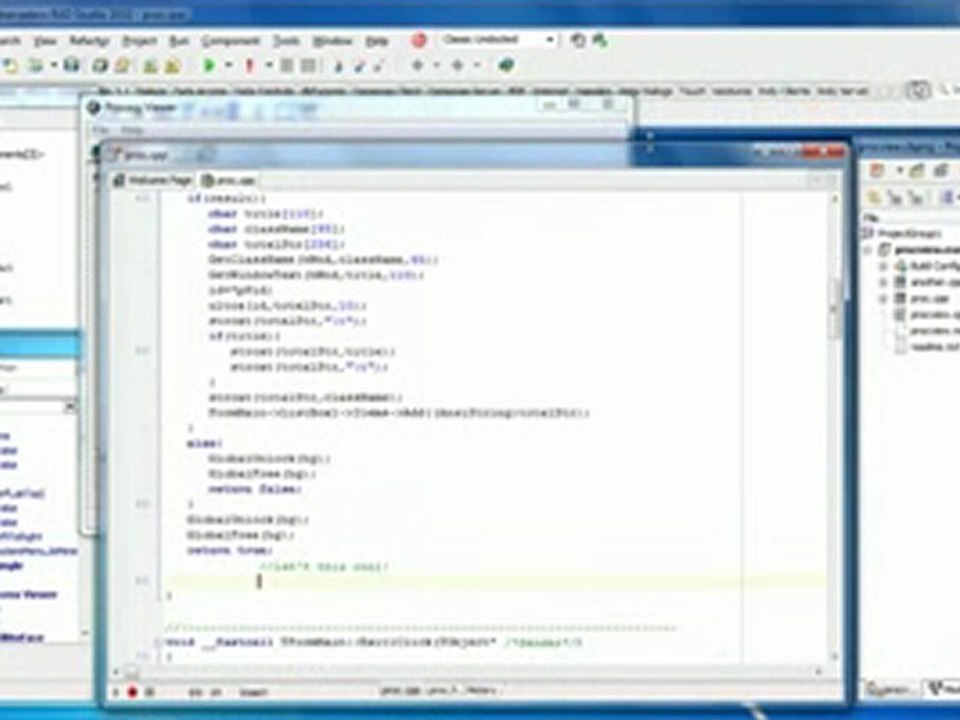Open the View menu
This screenshot has height=720, width=960.
pos(45,41)
